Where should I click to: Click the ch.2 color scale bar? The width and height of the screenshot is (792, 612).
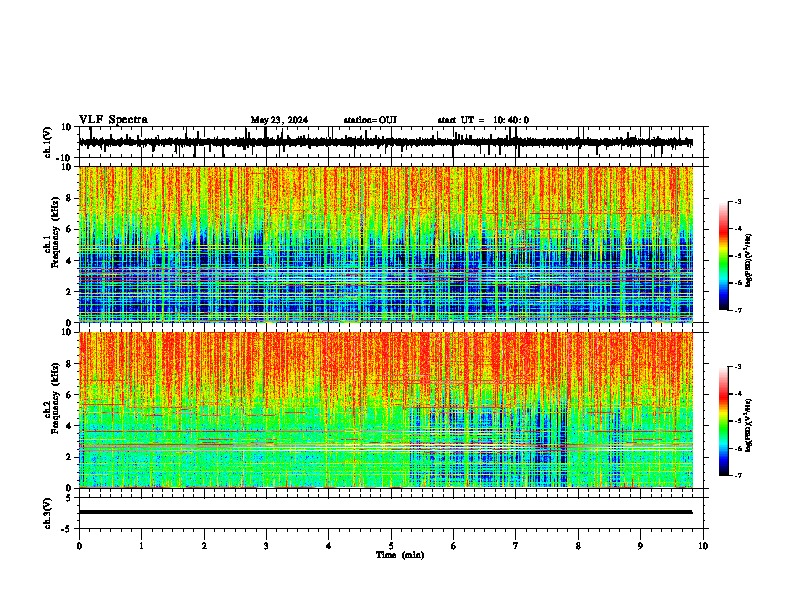click(724, 421)
